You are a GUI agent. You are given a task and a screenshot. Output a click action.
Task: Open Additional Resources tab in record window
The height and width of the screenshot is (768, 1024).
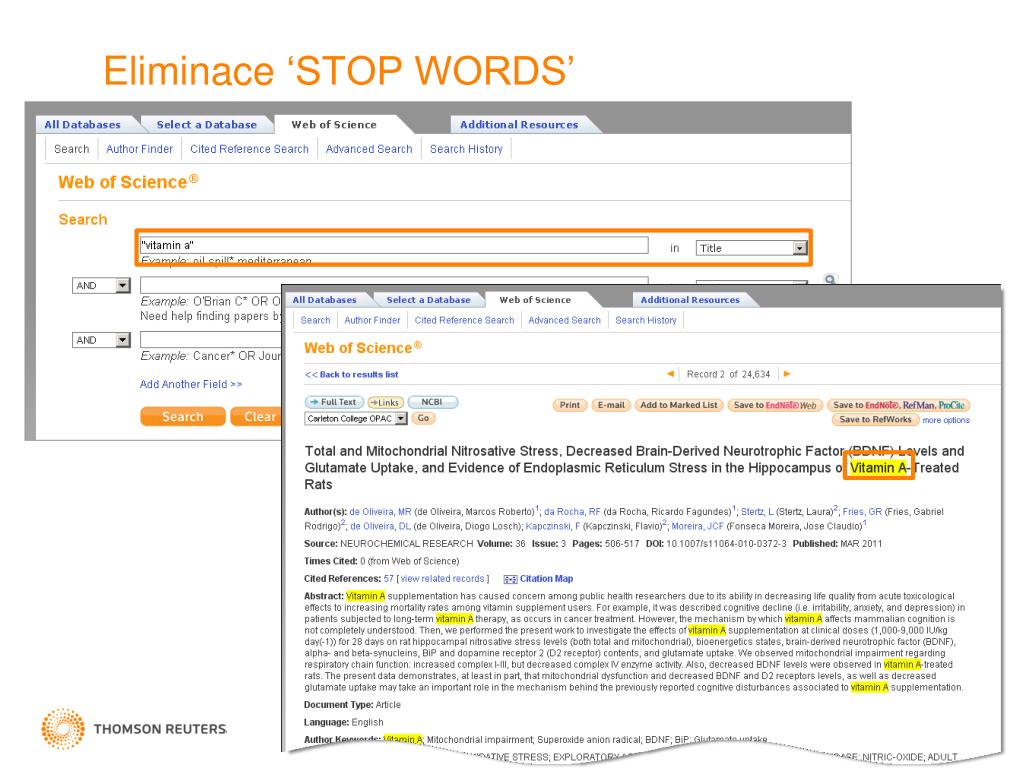(690, 300)
